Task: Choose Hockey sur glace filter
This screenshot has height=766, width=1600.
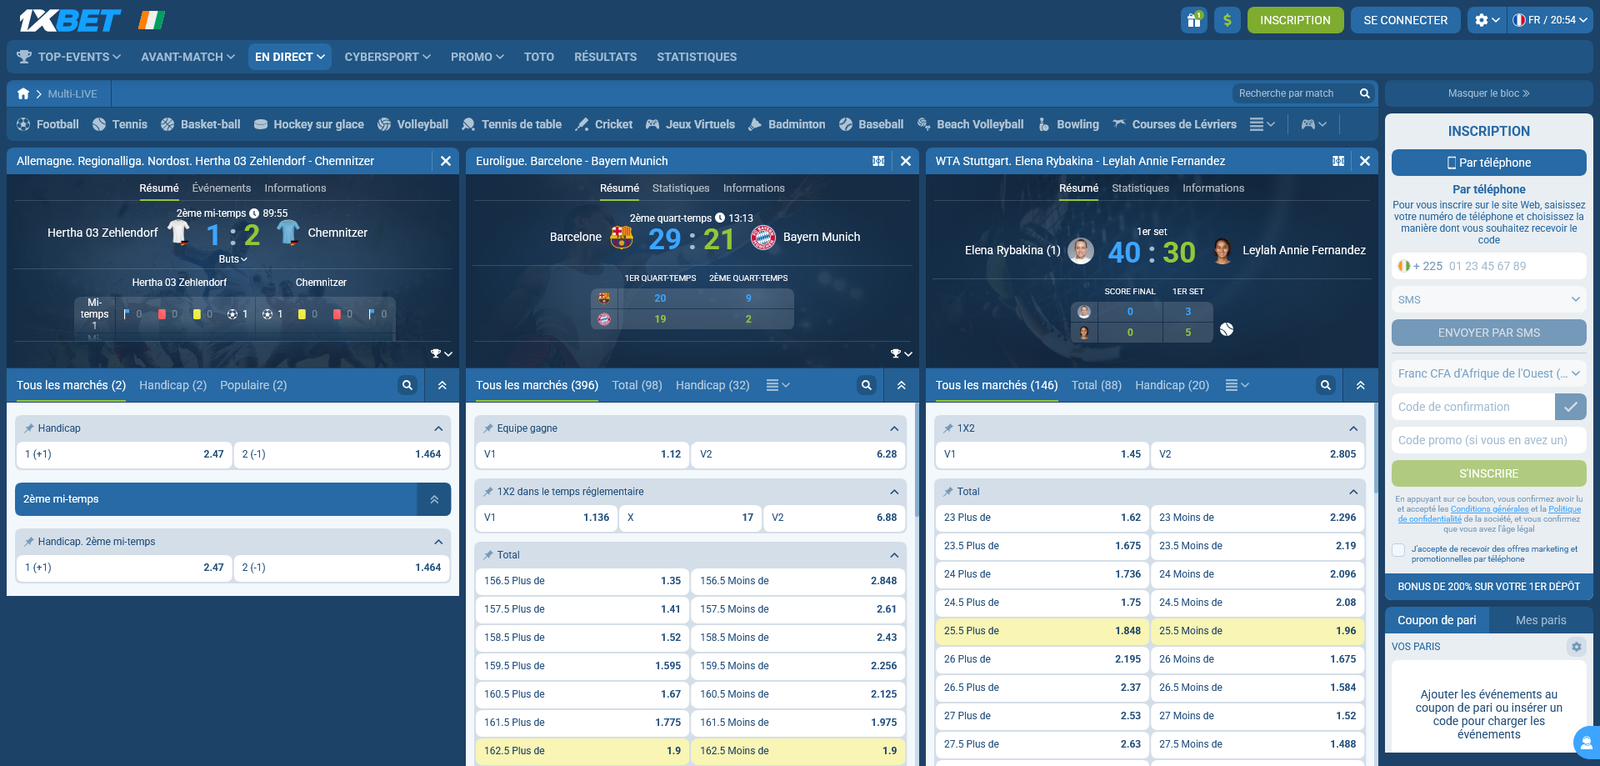Action: [x=309, y=124]
